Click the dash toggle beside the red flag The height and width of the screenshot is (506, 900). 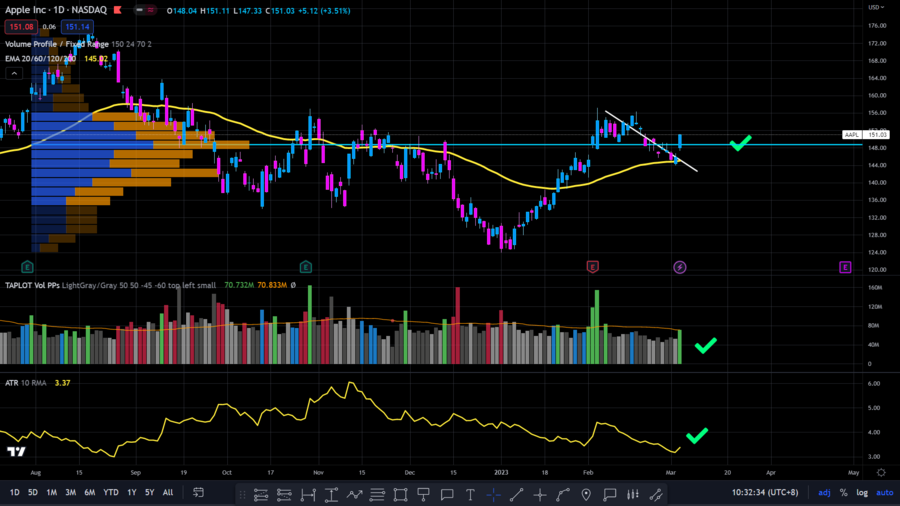coord(139,10)
